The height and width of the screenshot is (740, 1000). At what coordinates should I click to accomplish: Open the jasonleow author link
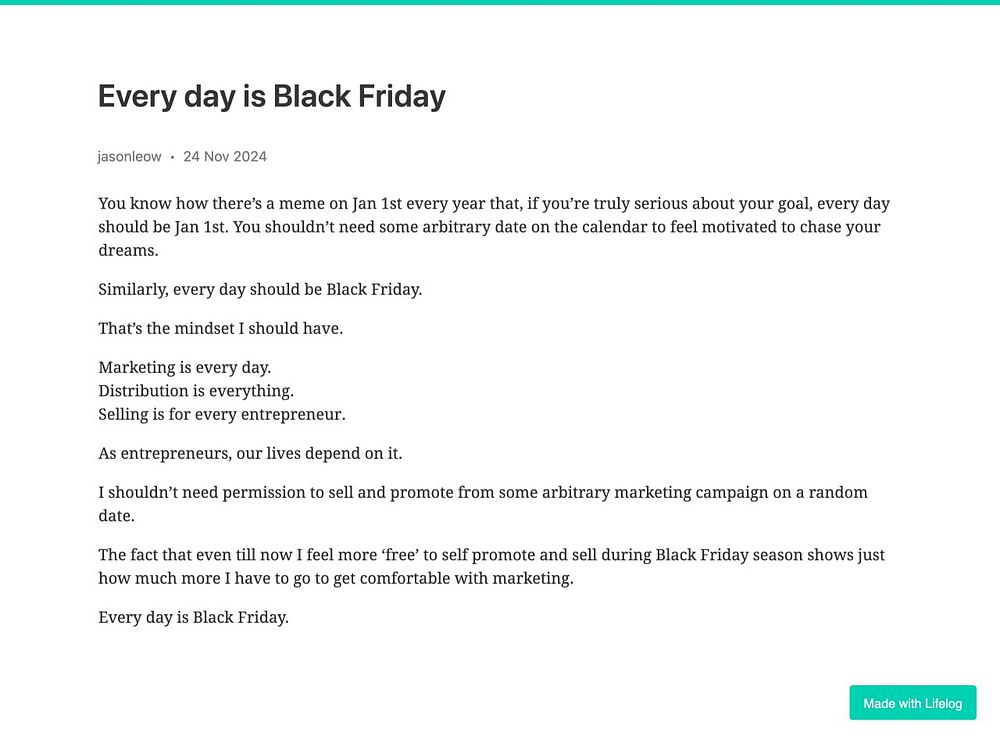tap(129, 156)
